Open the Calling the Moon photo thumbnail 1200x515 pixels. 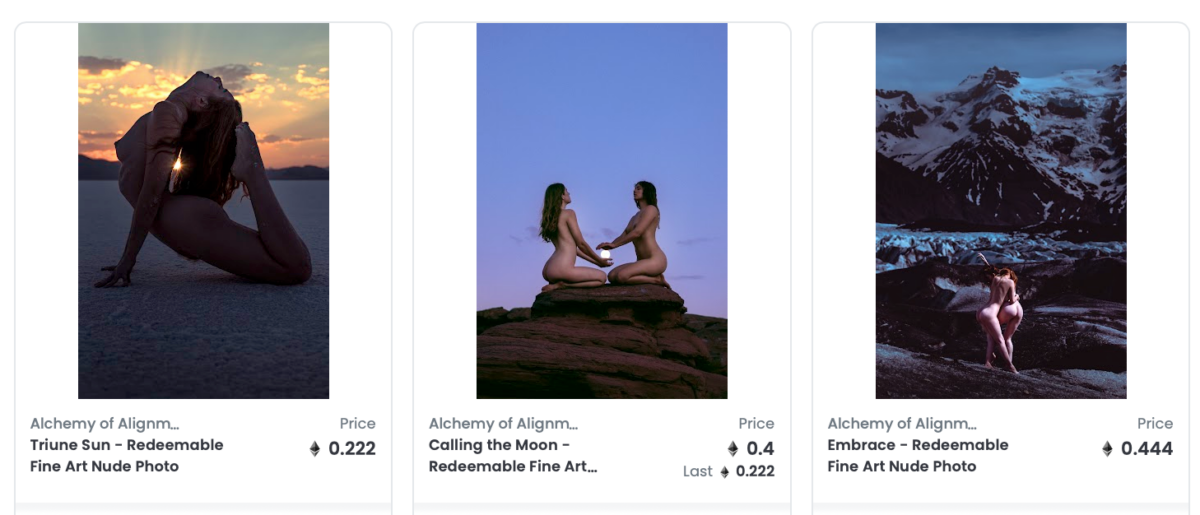(x=602, y=211)
